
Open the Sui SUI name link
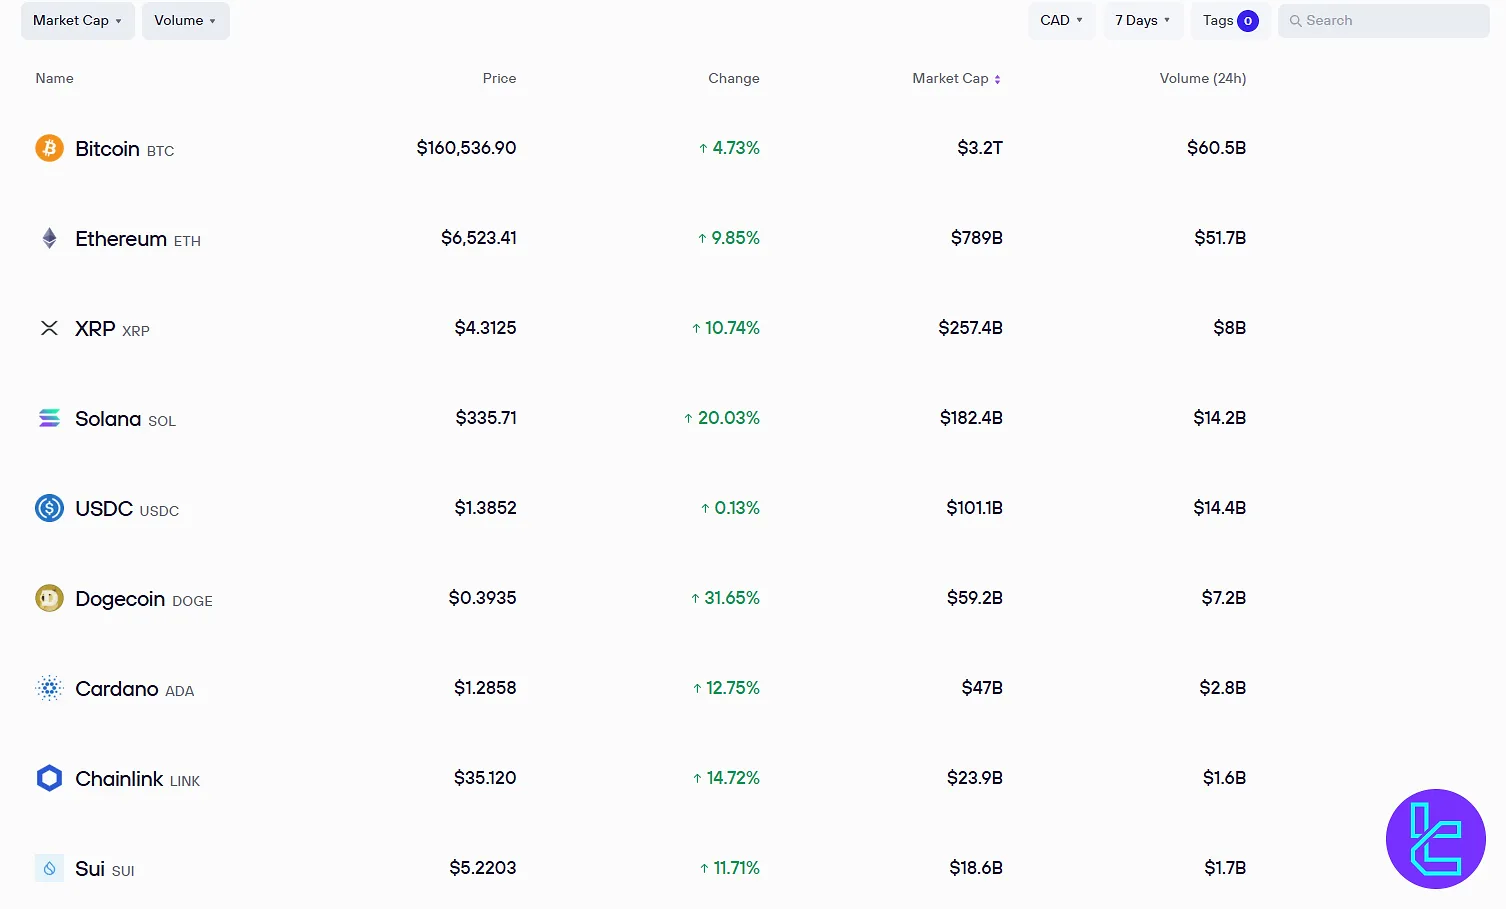click(105, 869)
